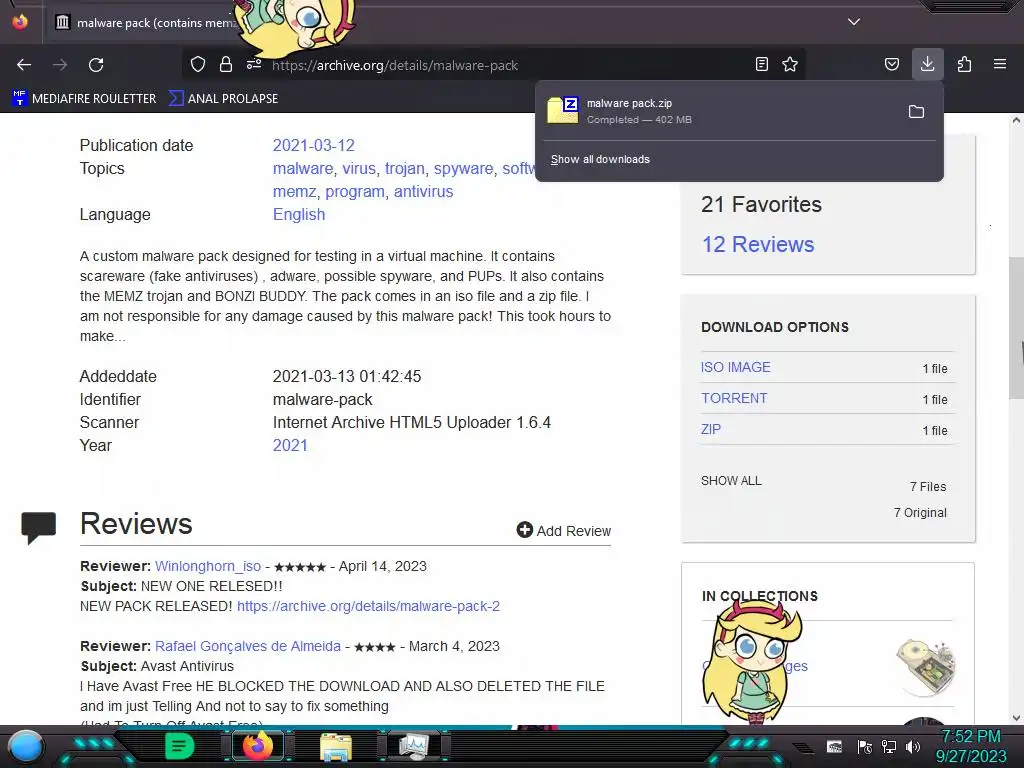The image size is (1024, 768).
Task: Switch to Firefox in taskbar
Action: [257, 746]
